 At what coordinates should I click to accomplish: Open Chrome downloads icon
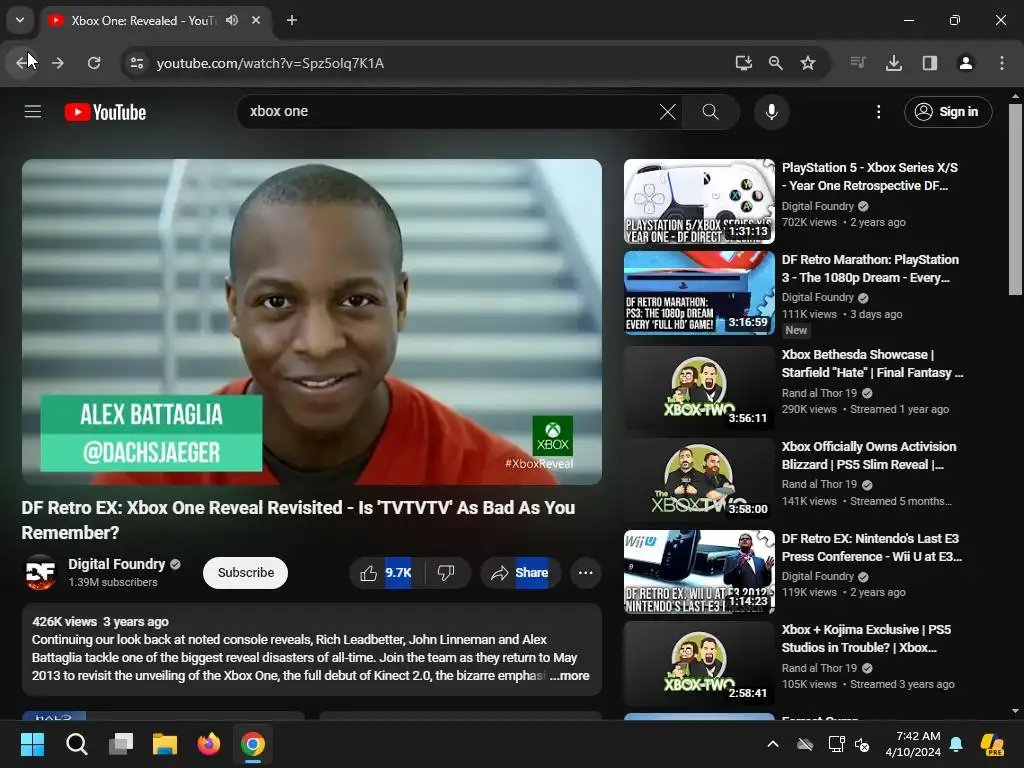pos(894,63)
